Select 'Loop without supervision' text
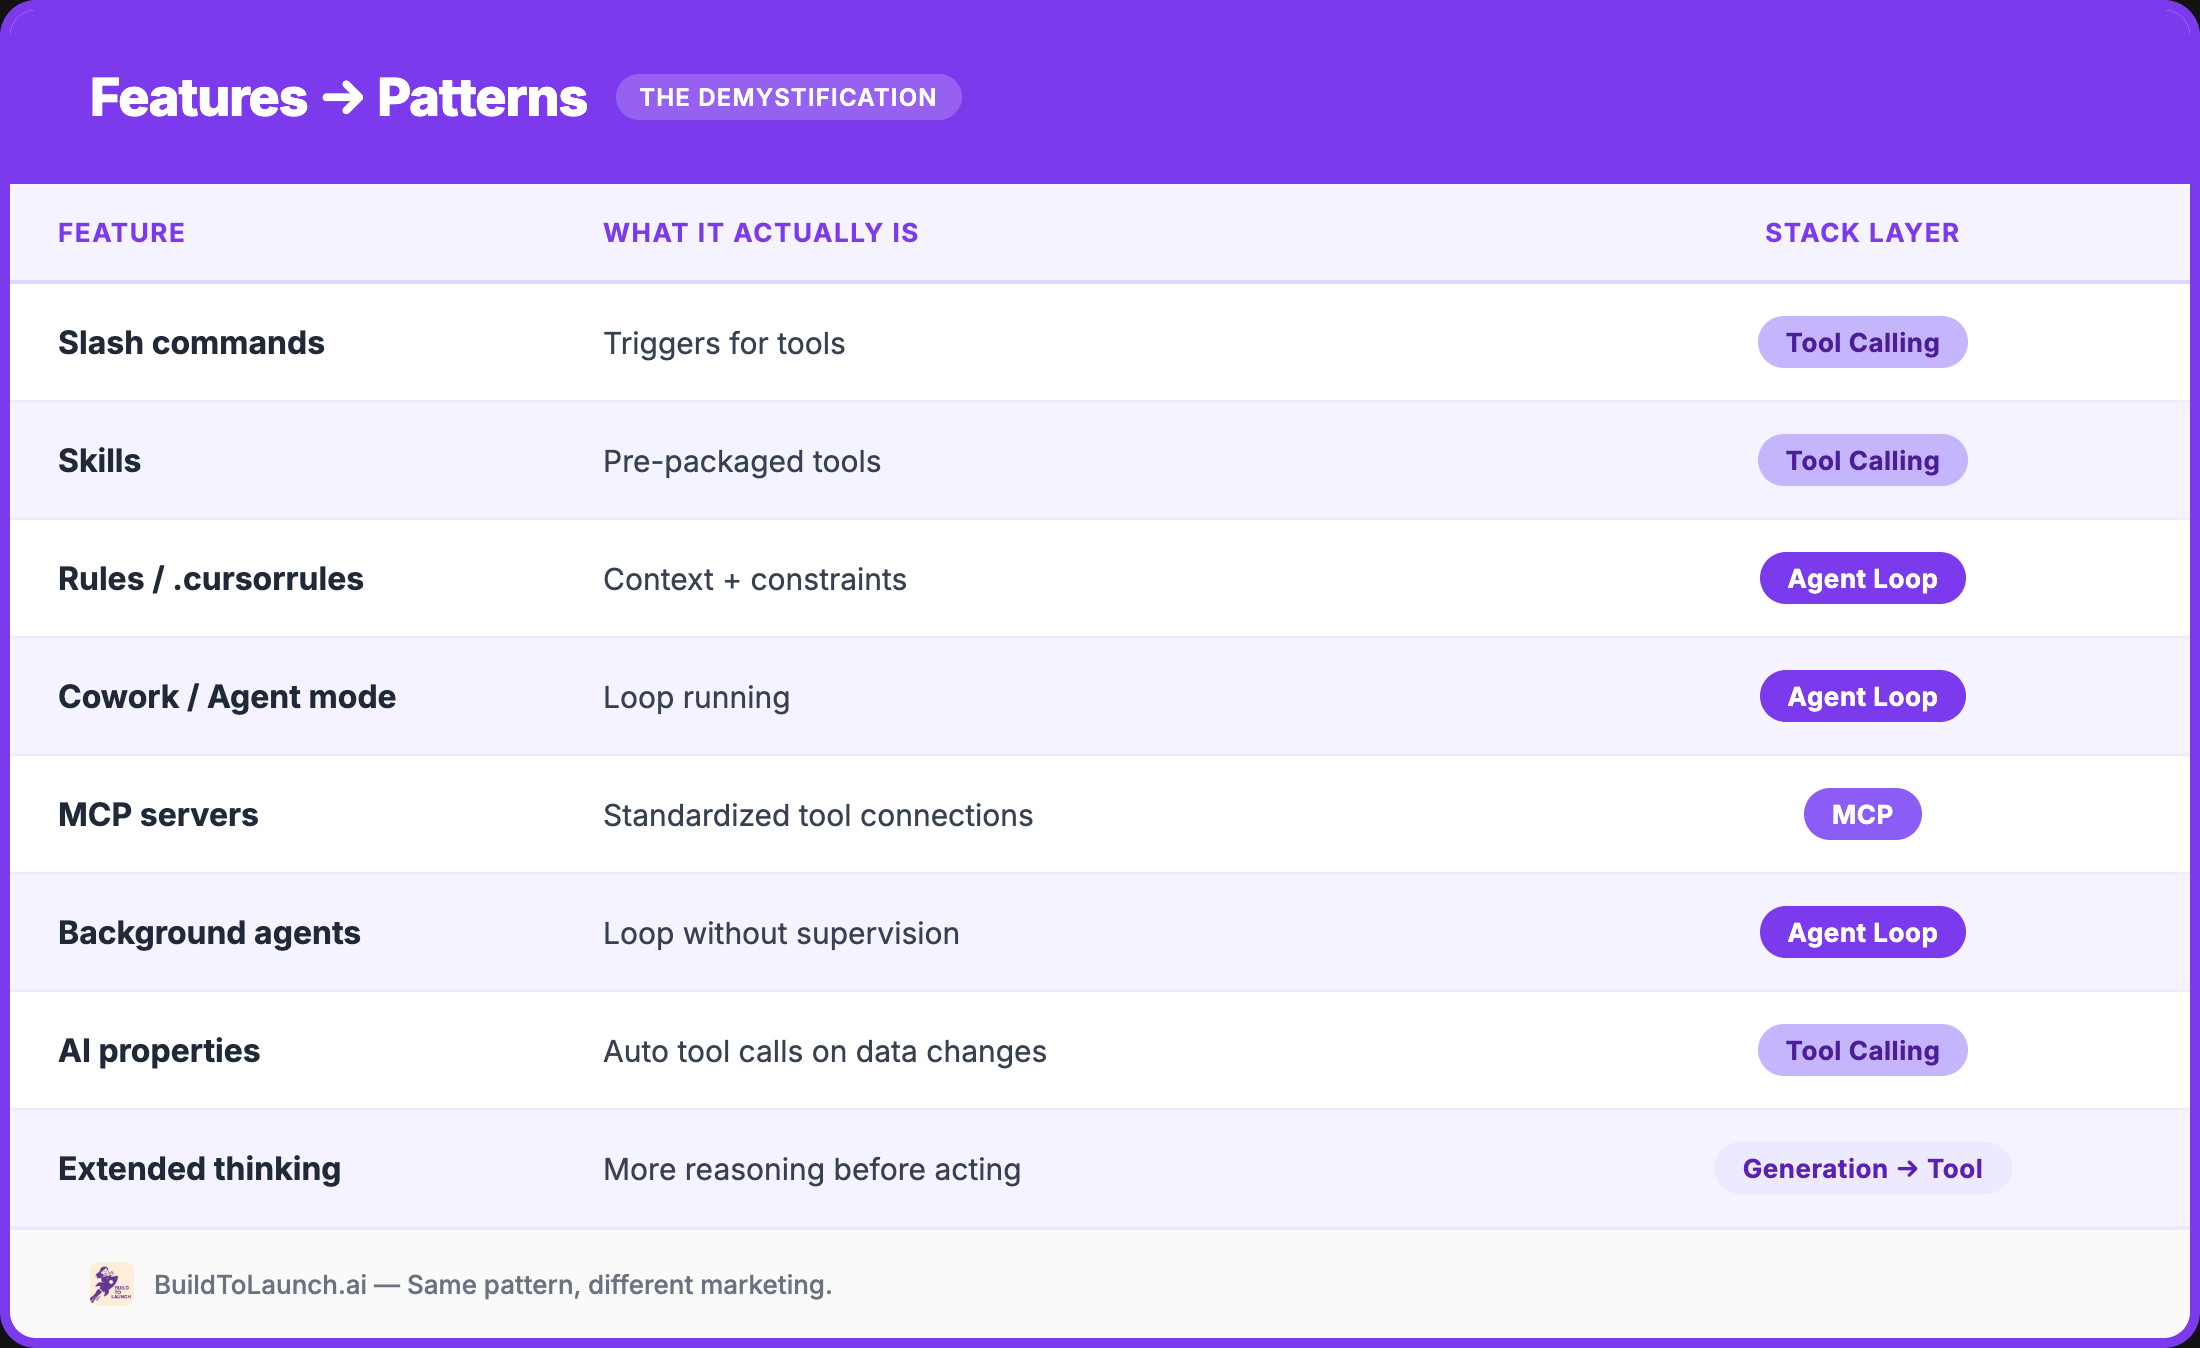 [x=781, y=934]
